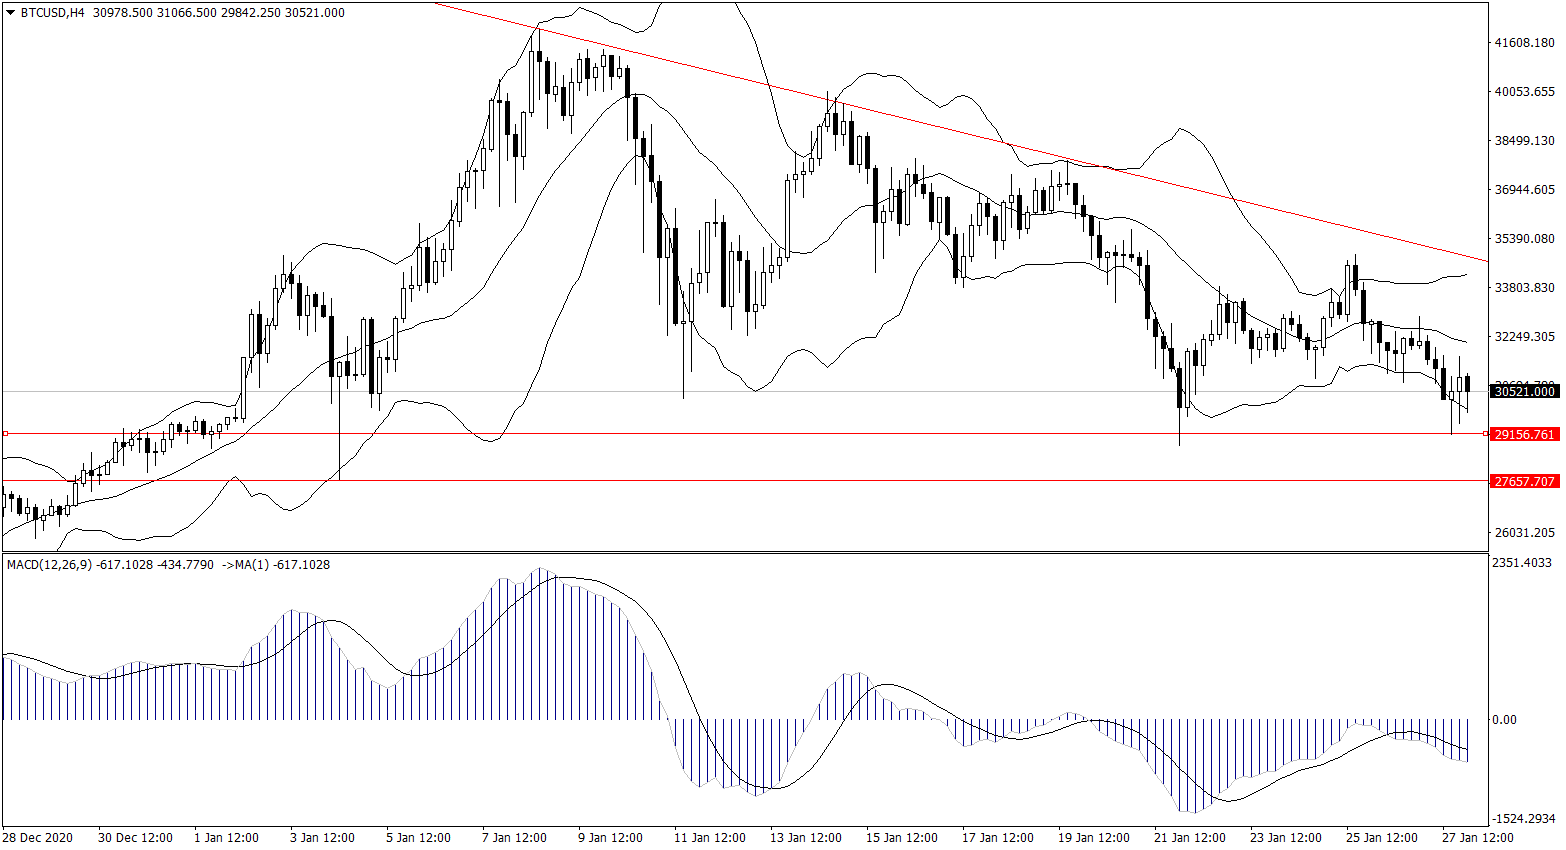Click the 38499.130 price axis label

1524,141
